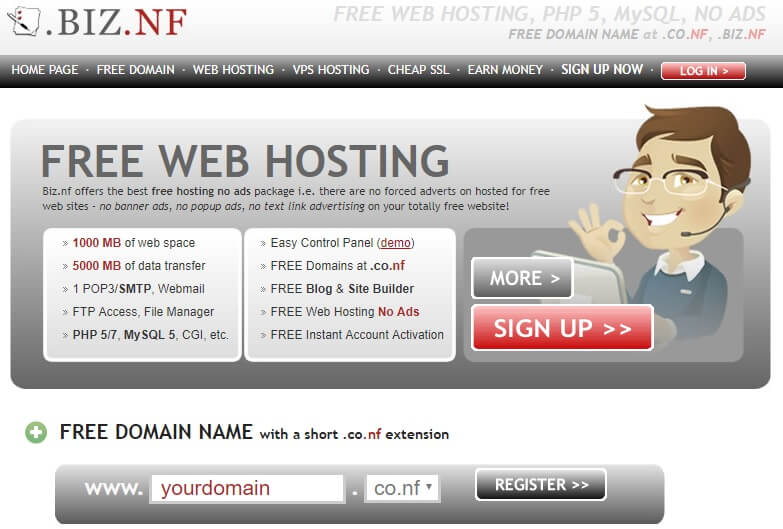Click the gray MORE button
The image size is (783, 529).
tap(522, 278)
